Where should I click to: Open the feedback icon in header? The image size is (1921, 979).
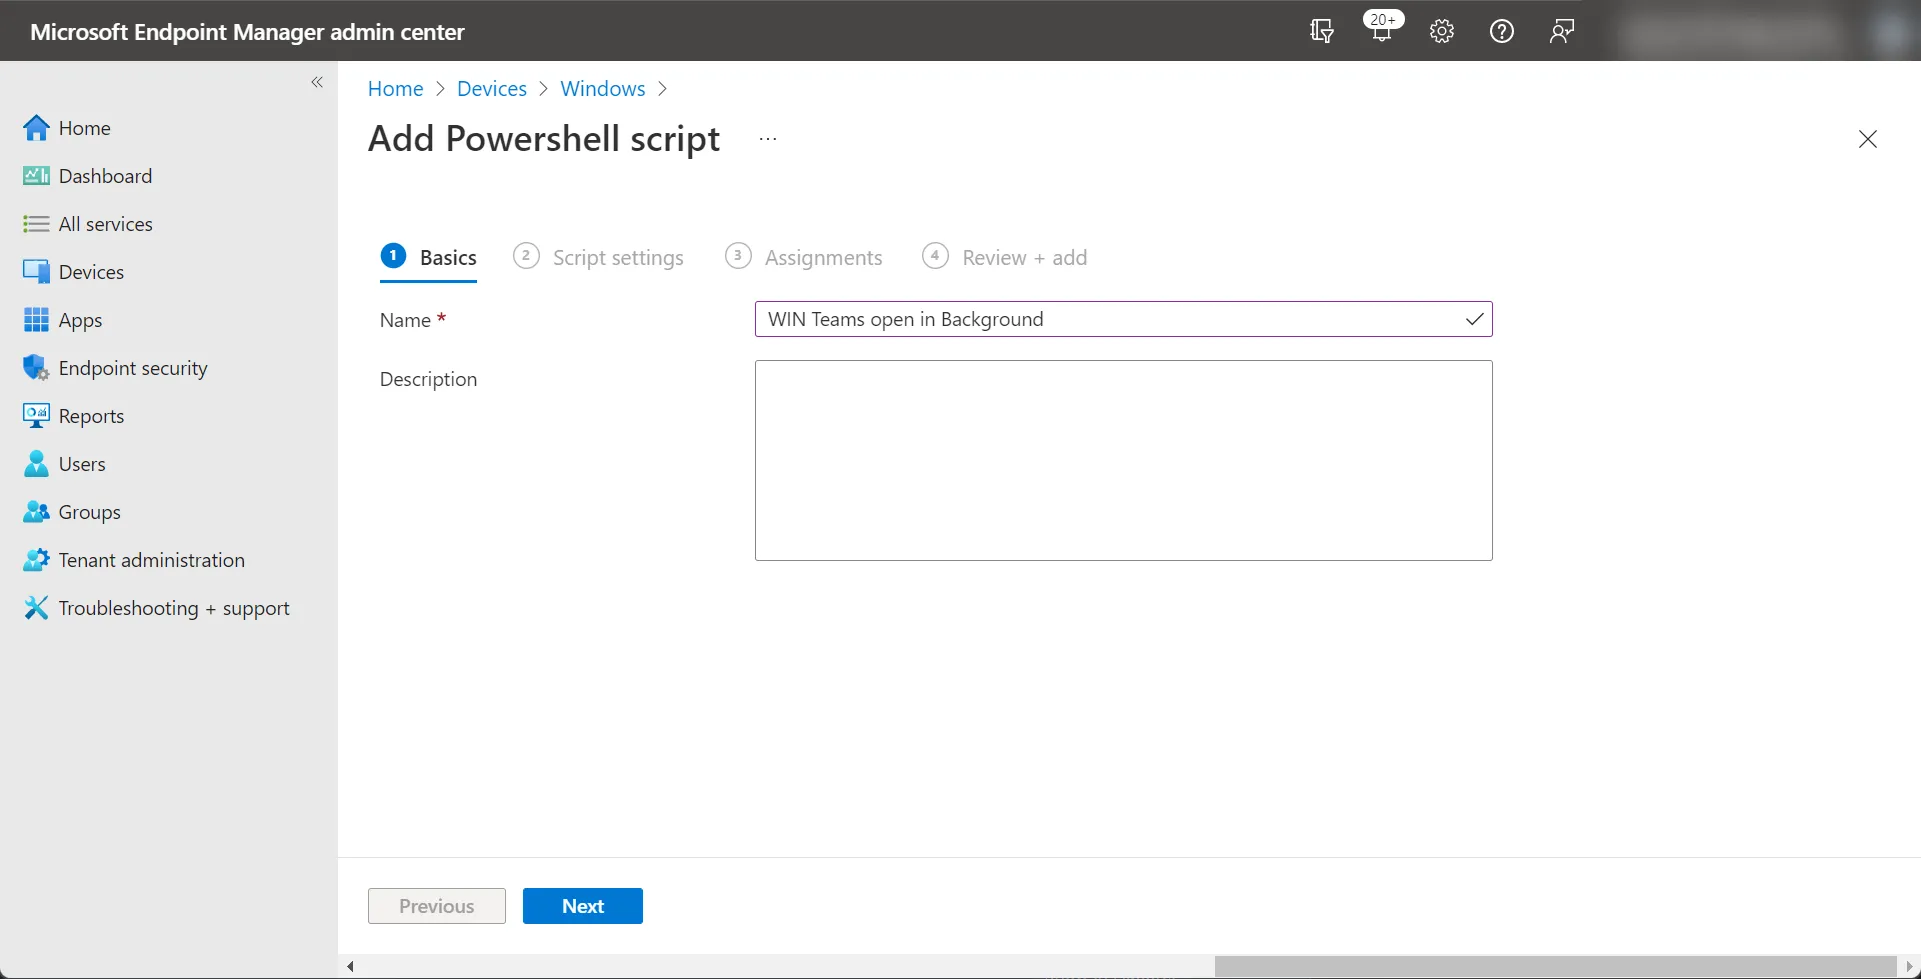(x=1561, y=31)
